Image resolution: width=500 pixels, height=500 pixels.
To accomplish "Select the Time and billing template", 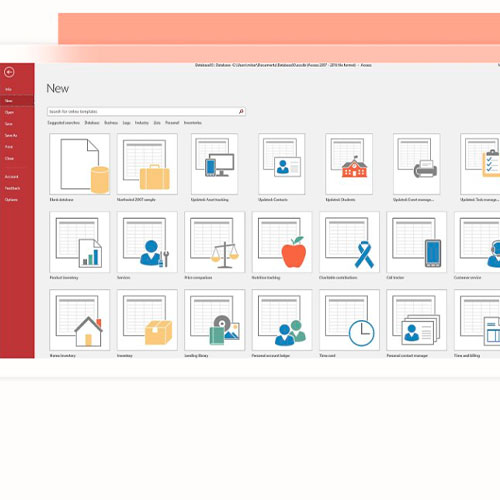I will pyautogui.click(x=477, y=320).
